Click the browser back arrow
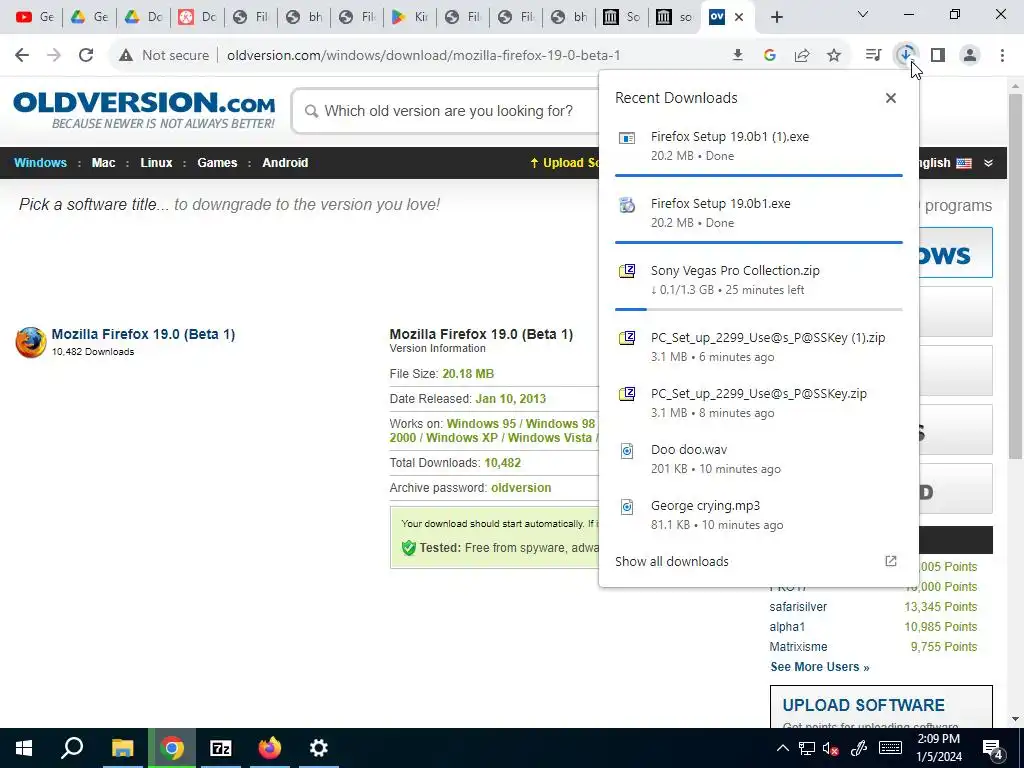The height and width of the screenshot is (768, 1024). coord(22,56)
